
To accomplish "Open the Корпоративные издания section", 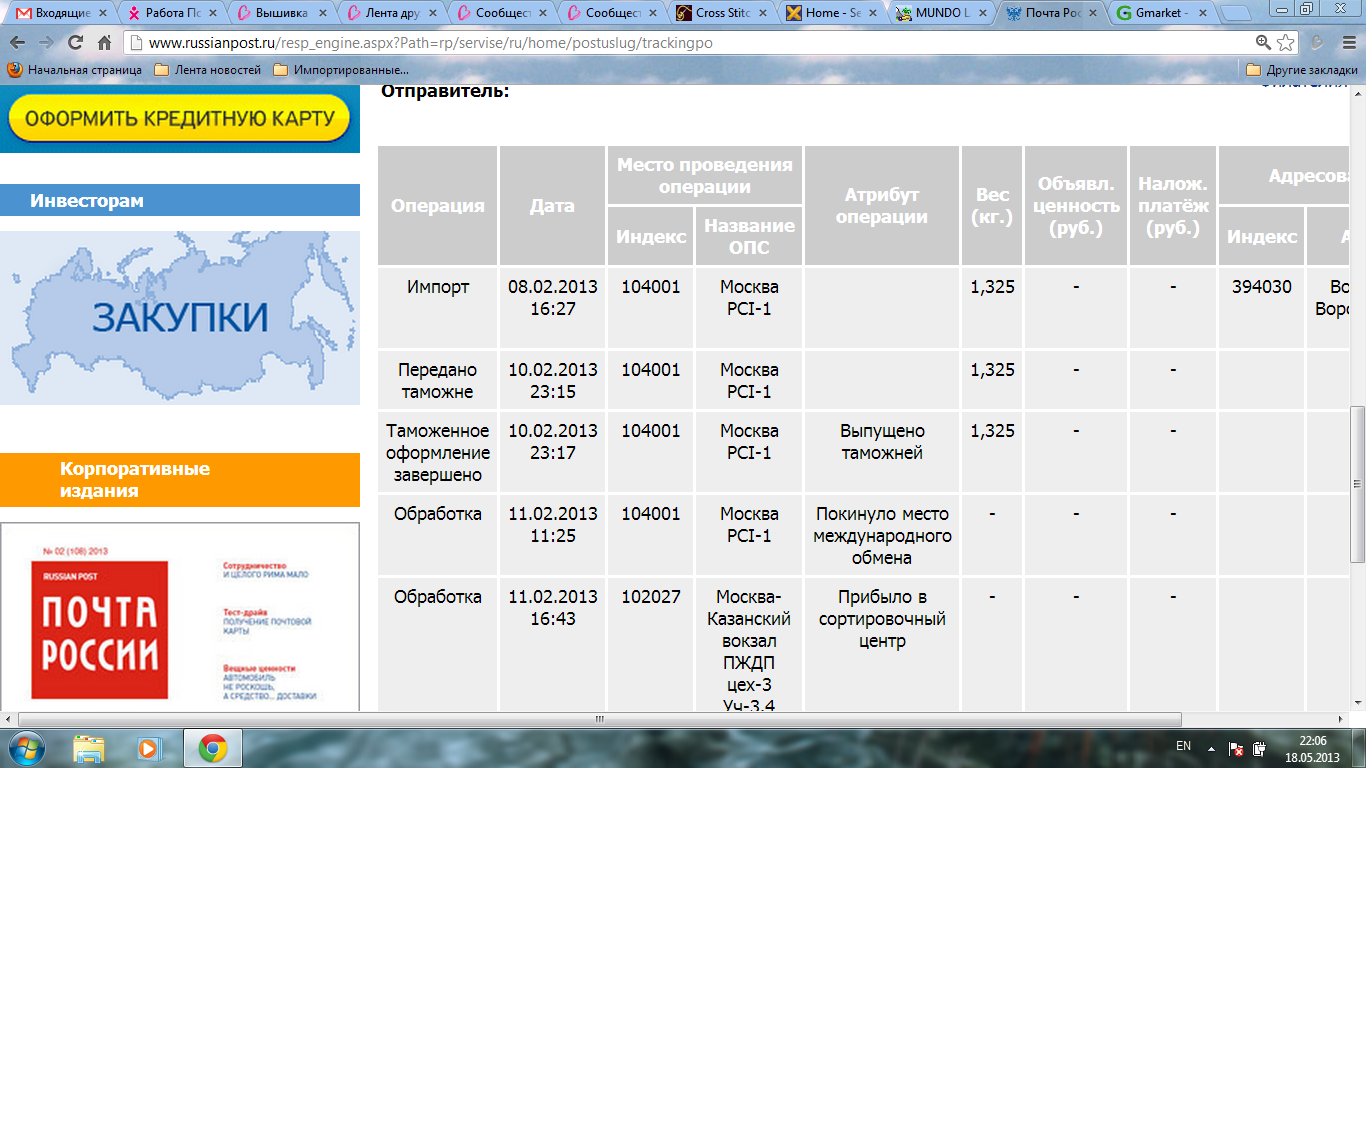I will [180, 480].
